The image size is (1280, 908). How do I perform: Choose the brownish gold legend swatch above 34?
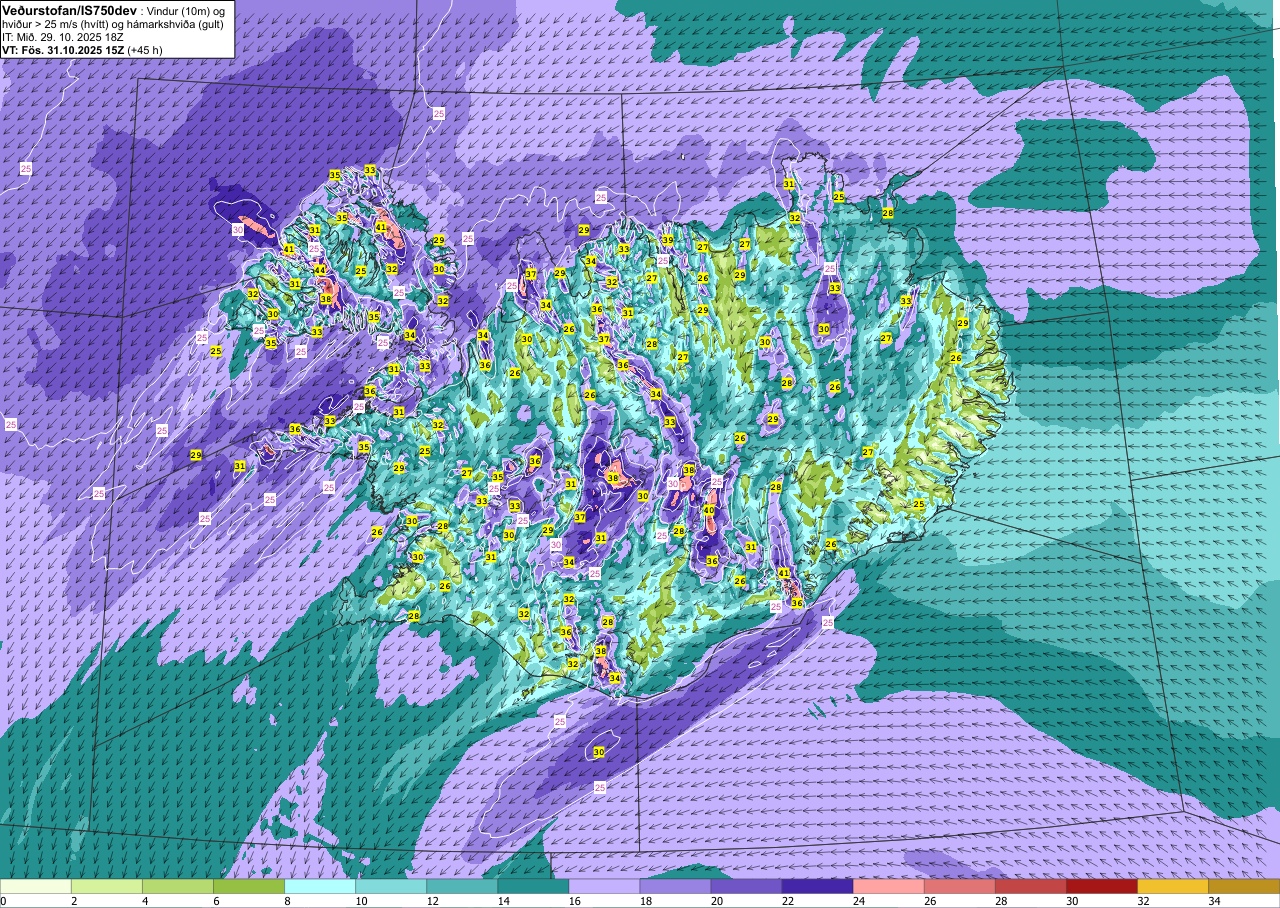[1243, 886]
